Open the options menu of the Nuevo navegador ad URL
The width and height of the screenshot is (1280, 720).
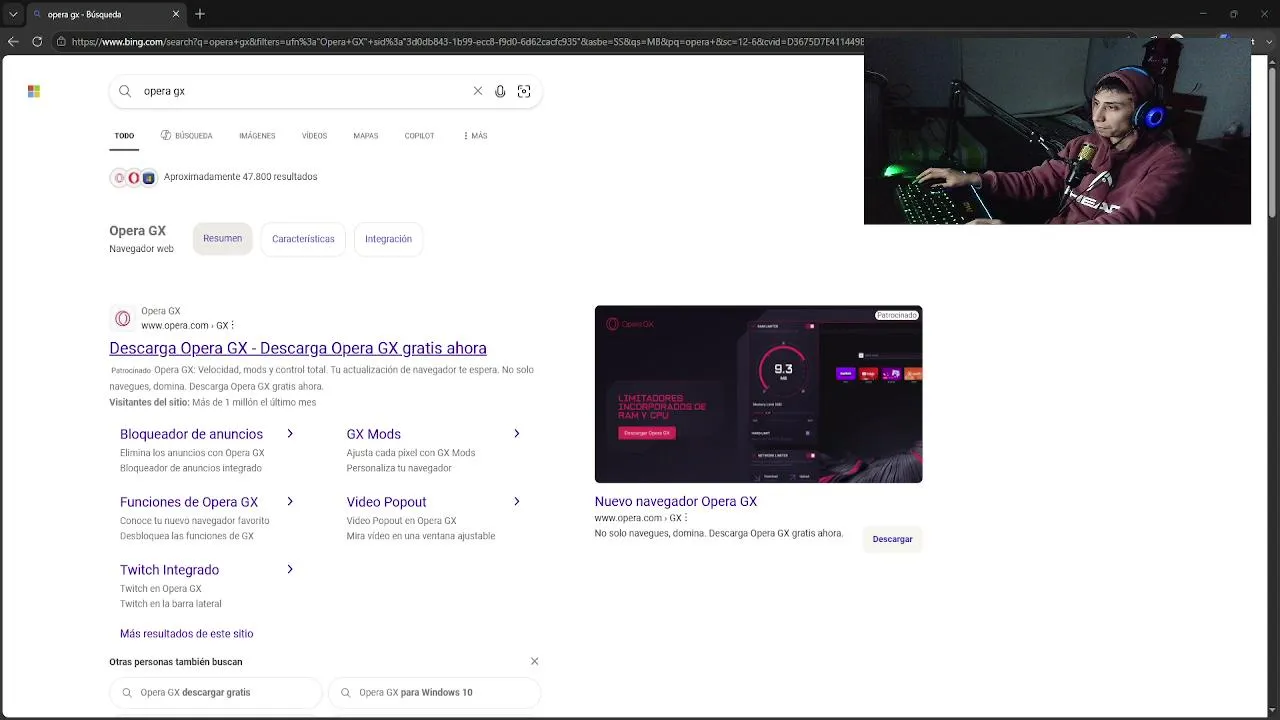[686, 518]
